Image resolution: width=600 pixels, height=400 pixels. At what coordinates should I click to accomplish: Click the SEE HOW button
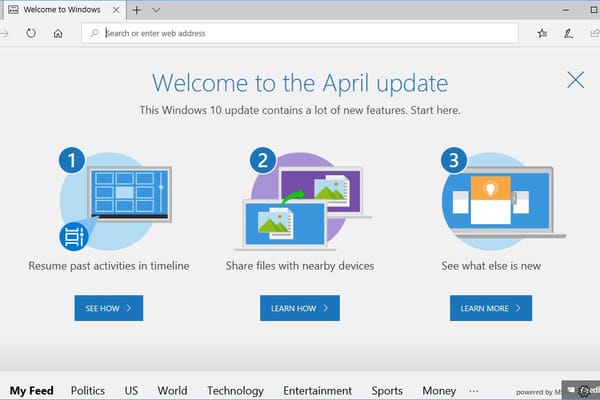click(x=109, y=308)
